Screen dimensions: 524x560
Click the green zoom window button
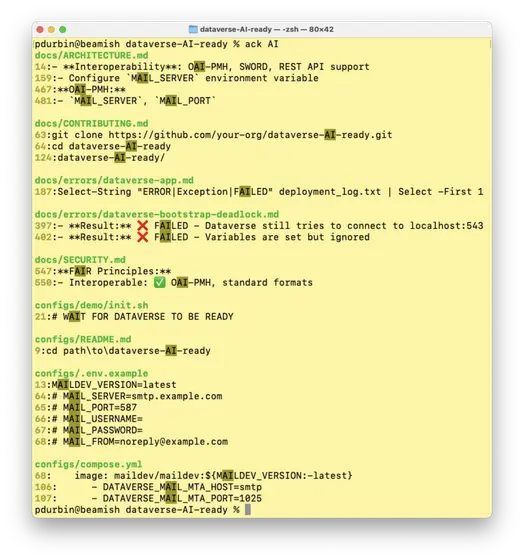tap(63, 29)
